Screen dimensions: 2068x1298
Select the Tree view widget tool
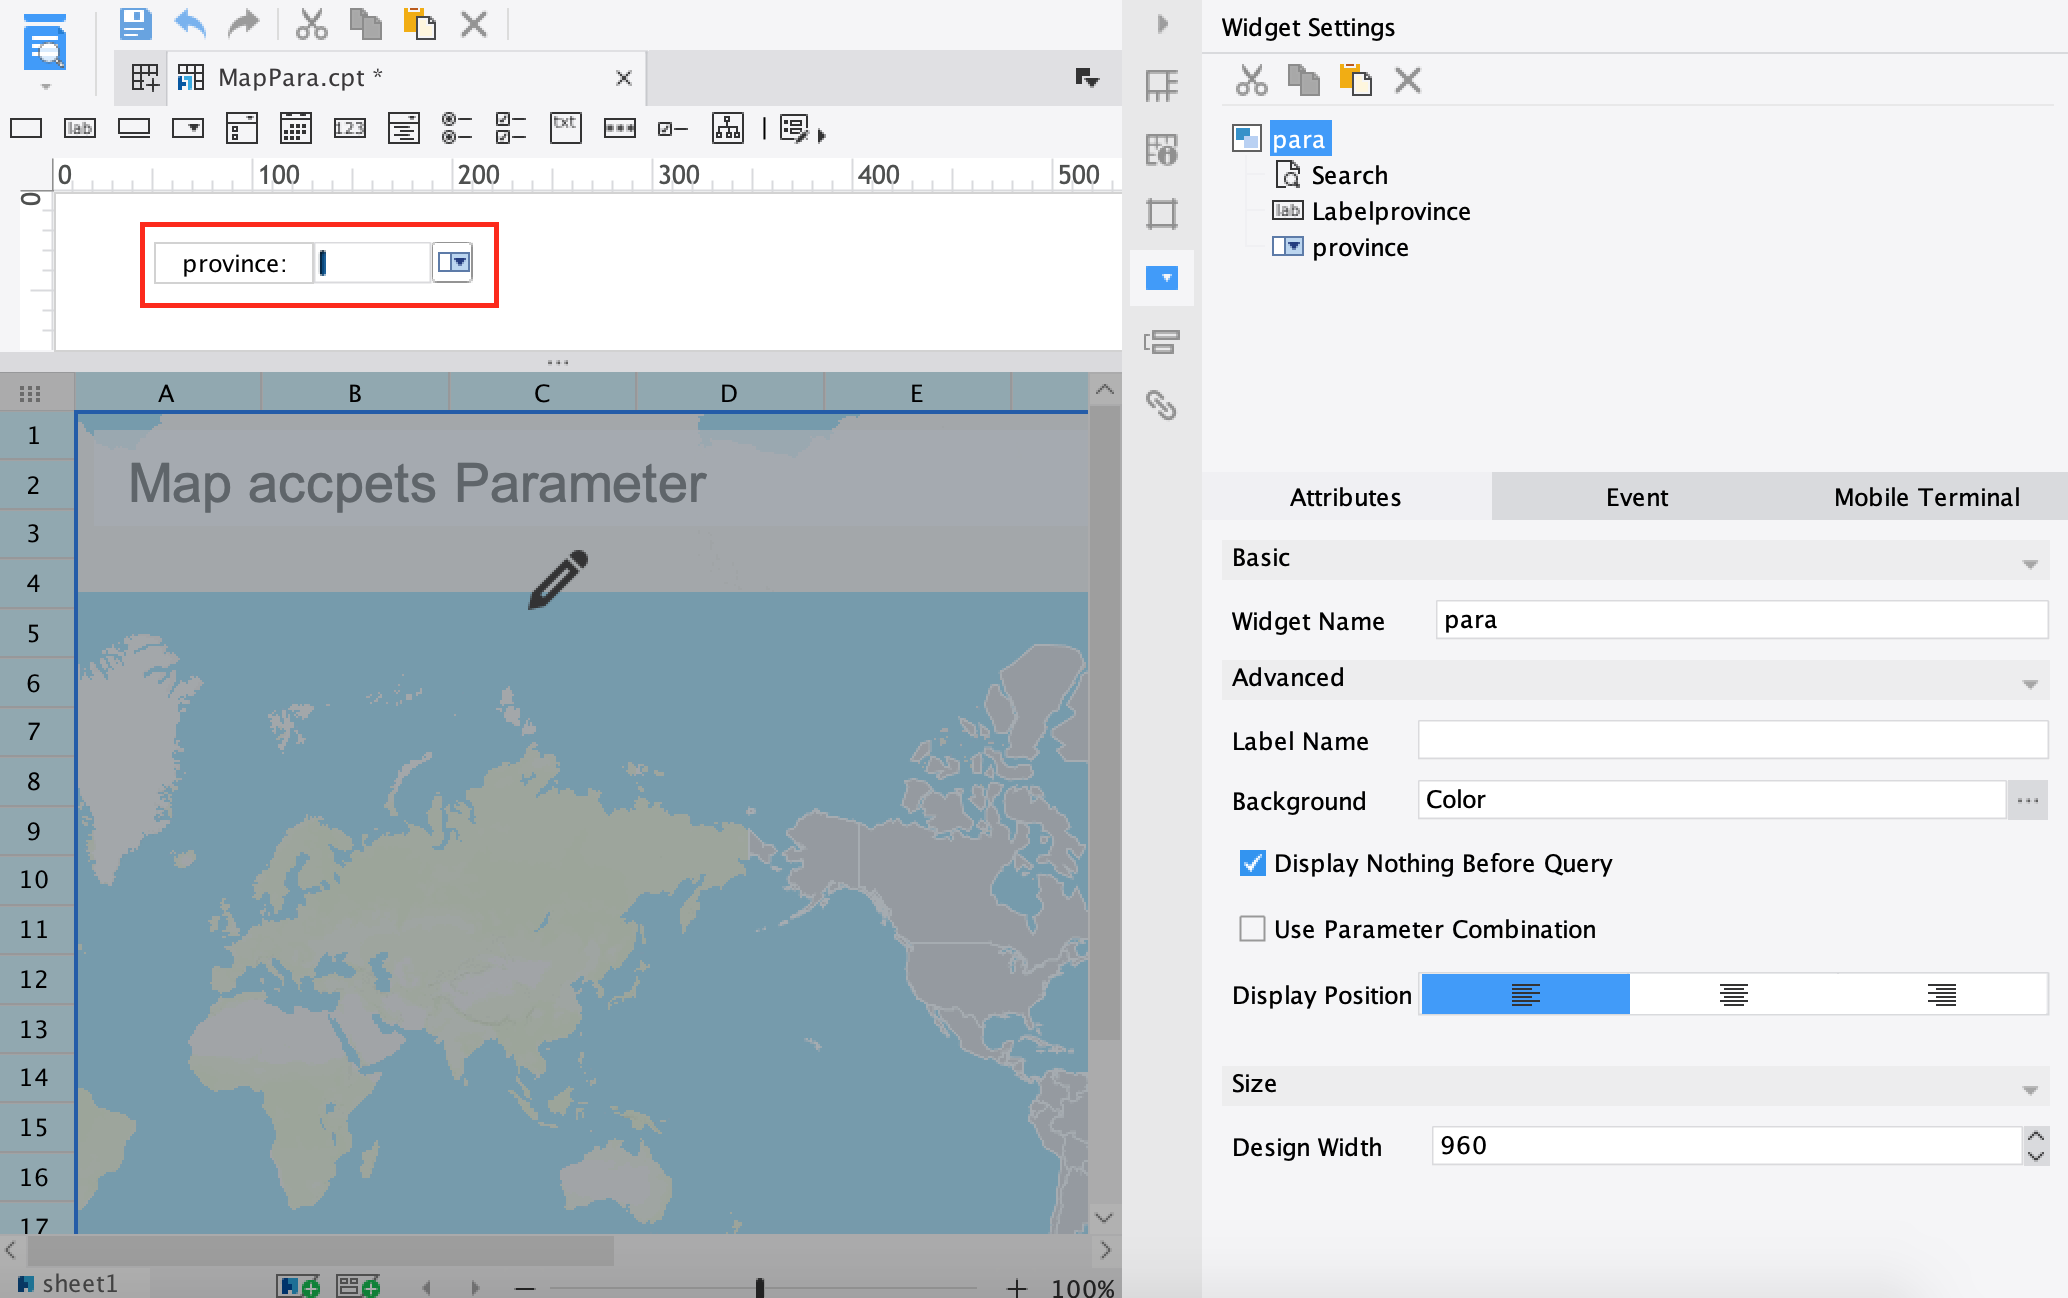tap(728, 128)
